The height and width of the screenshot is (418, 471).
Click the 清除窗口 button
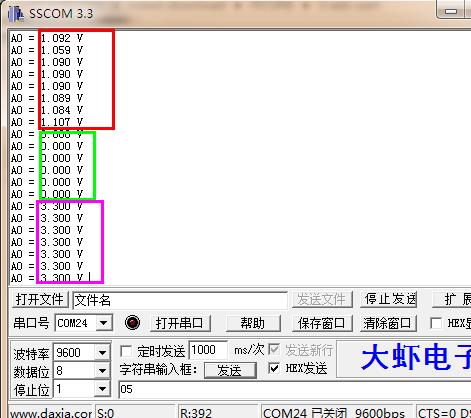[x=388, y=323]
